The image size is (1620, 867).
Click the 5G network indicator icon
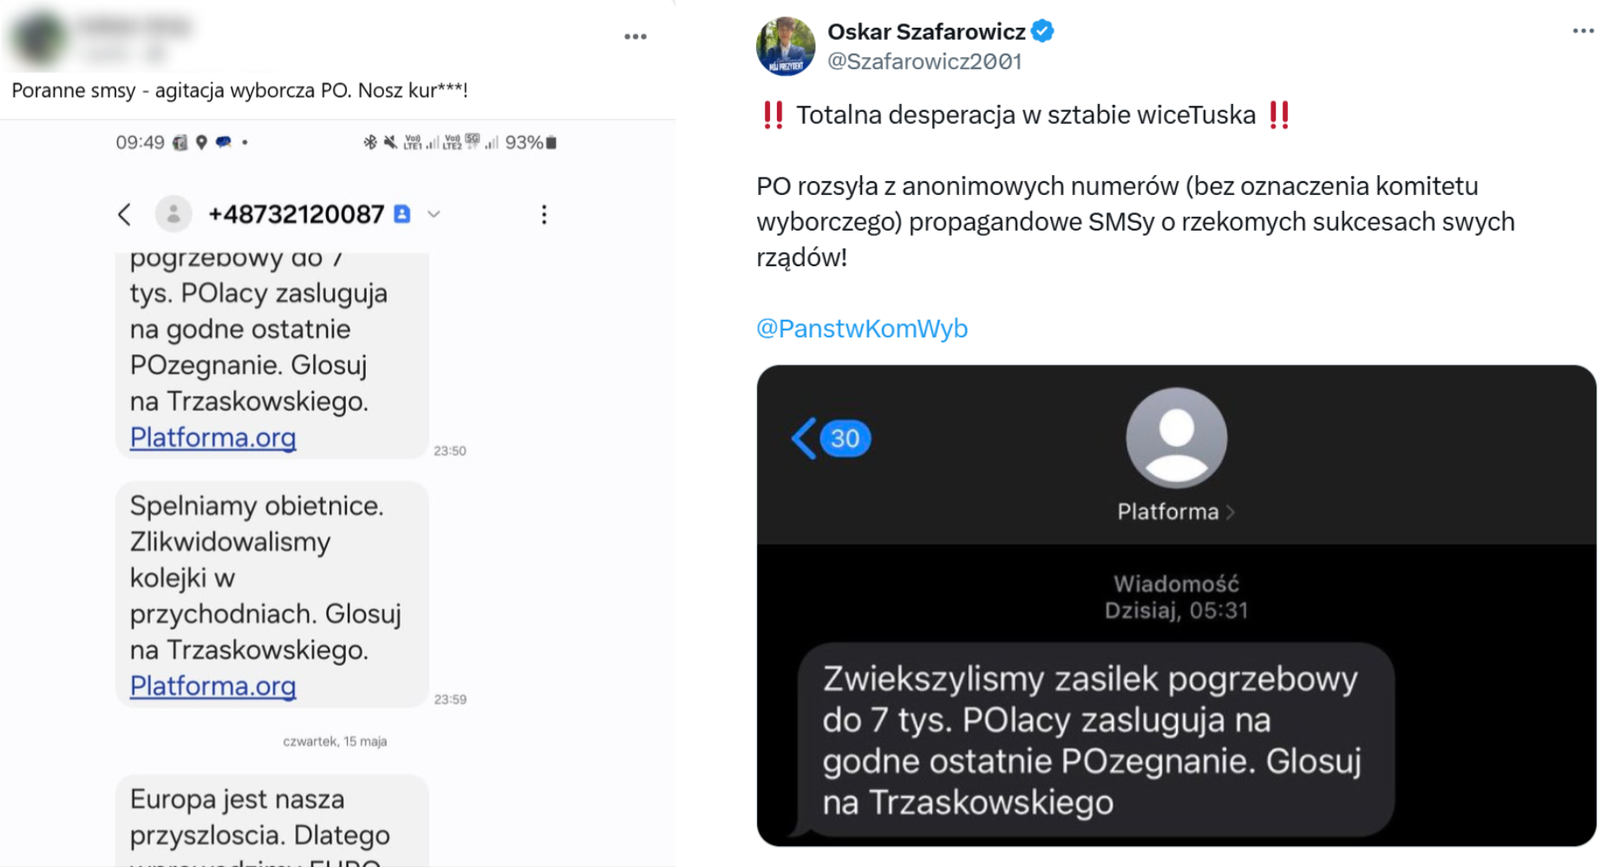(471, 141)
